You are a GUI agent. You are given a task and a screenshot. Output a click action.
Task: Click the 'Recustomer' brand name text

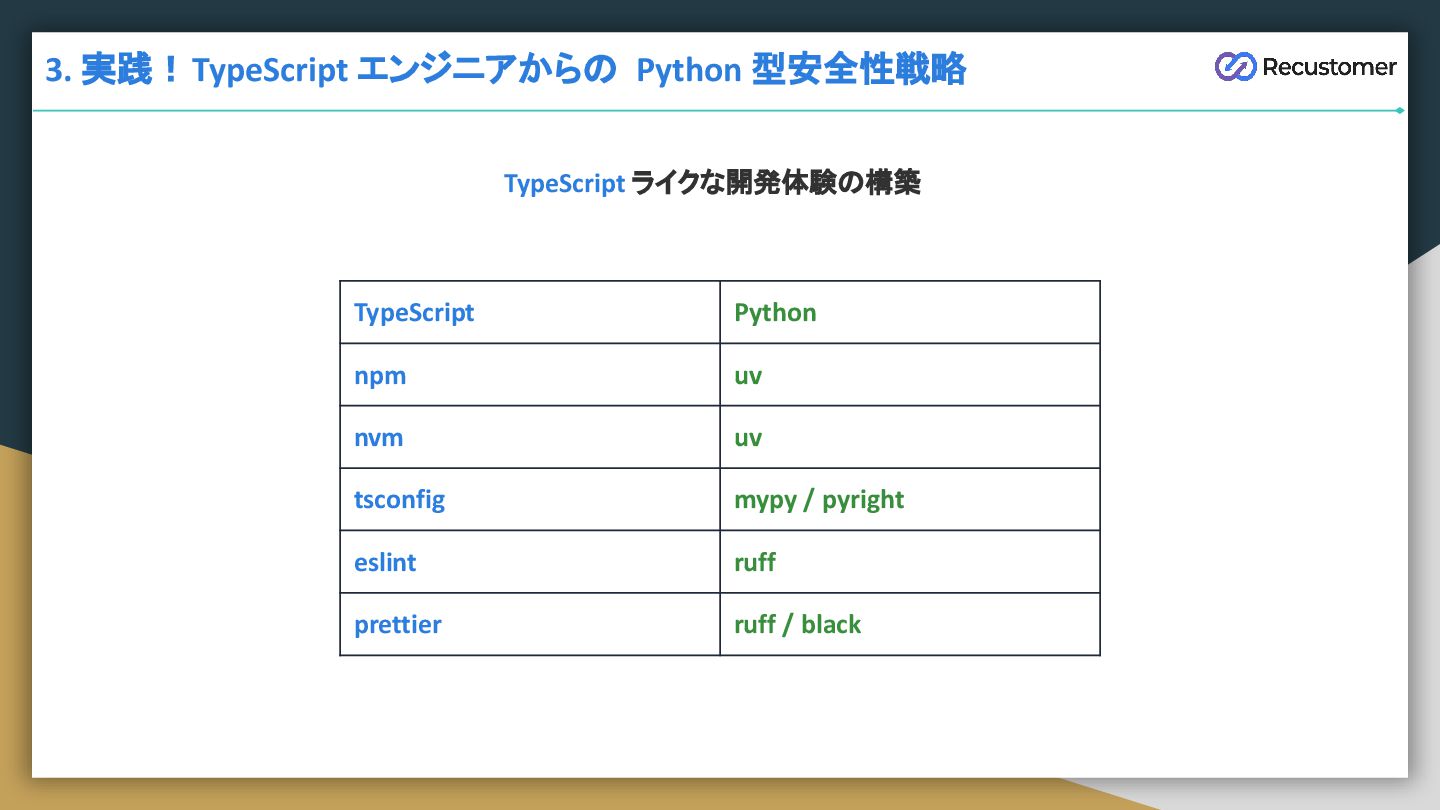coord(1329,67)
